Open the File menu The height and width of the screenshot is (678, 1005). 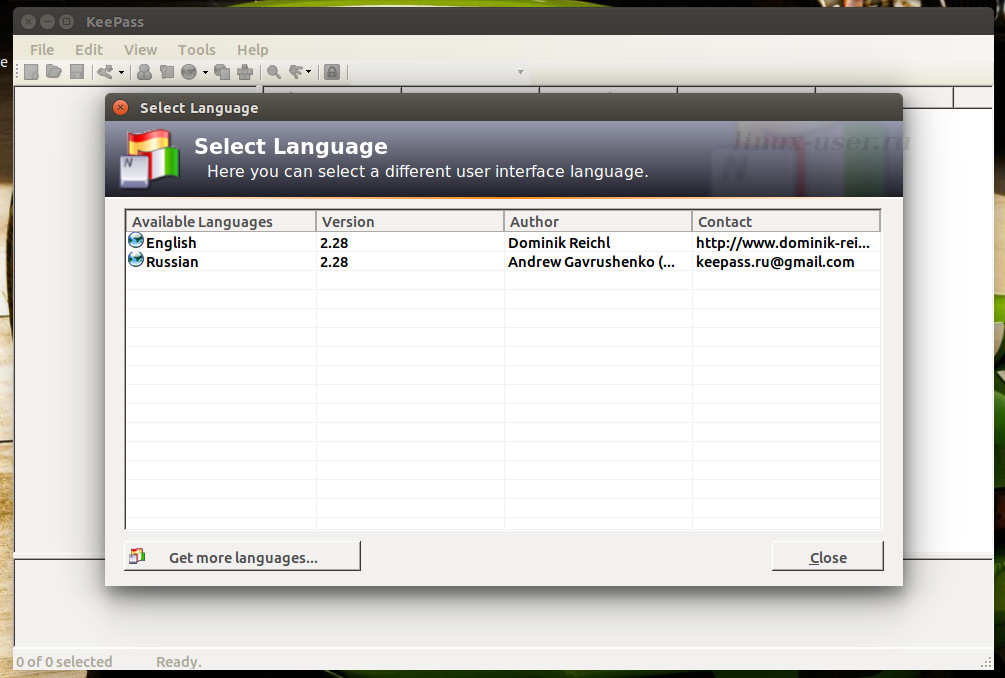point(42,49)
